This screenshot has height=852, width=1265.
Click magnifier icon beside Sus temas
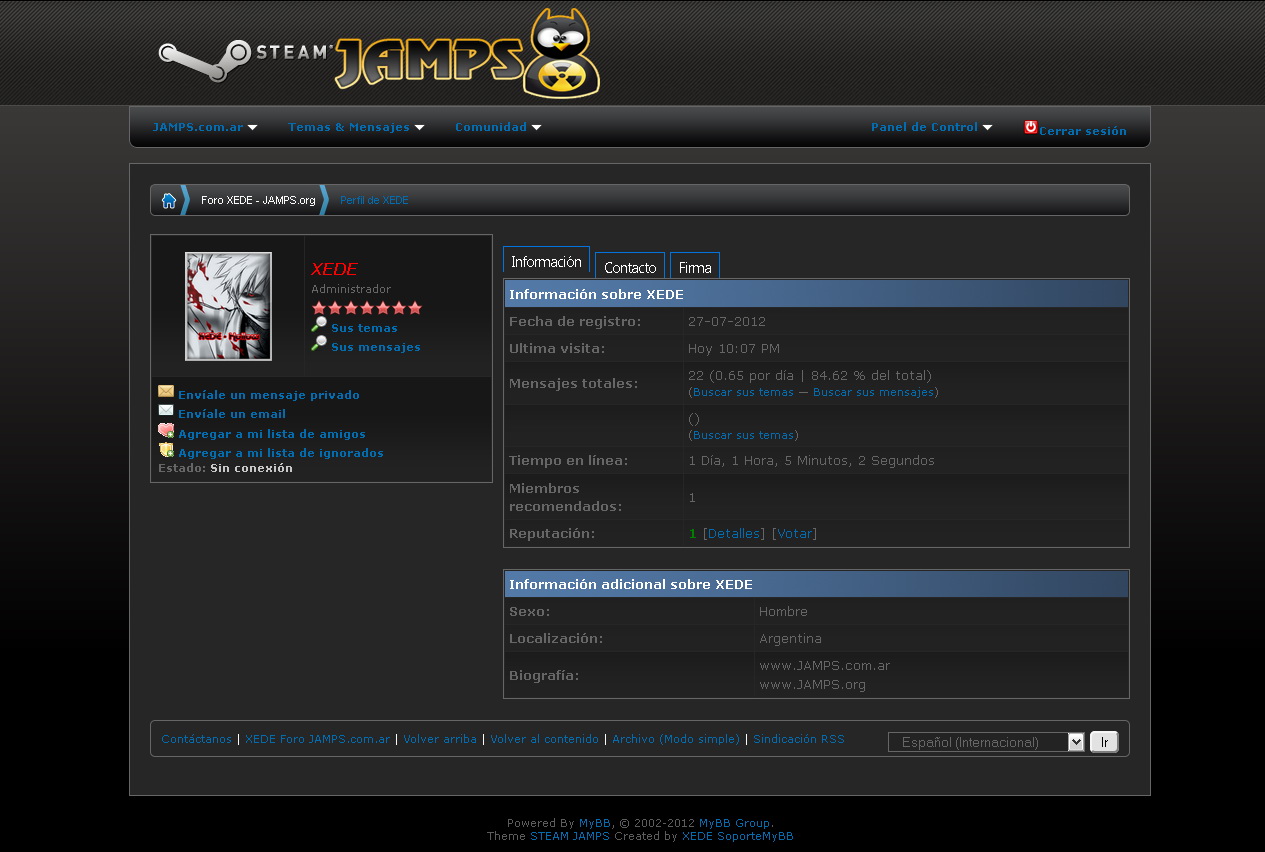319,325
